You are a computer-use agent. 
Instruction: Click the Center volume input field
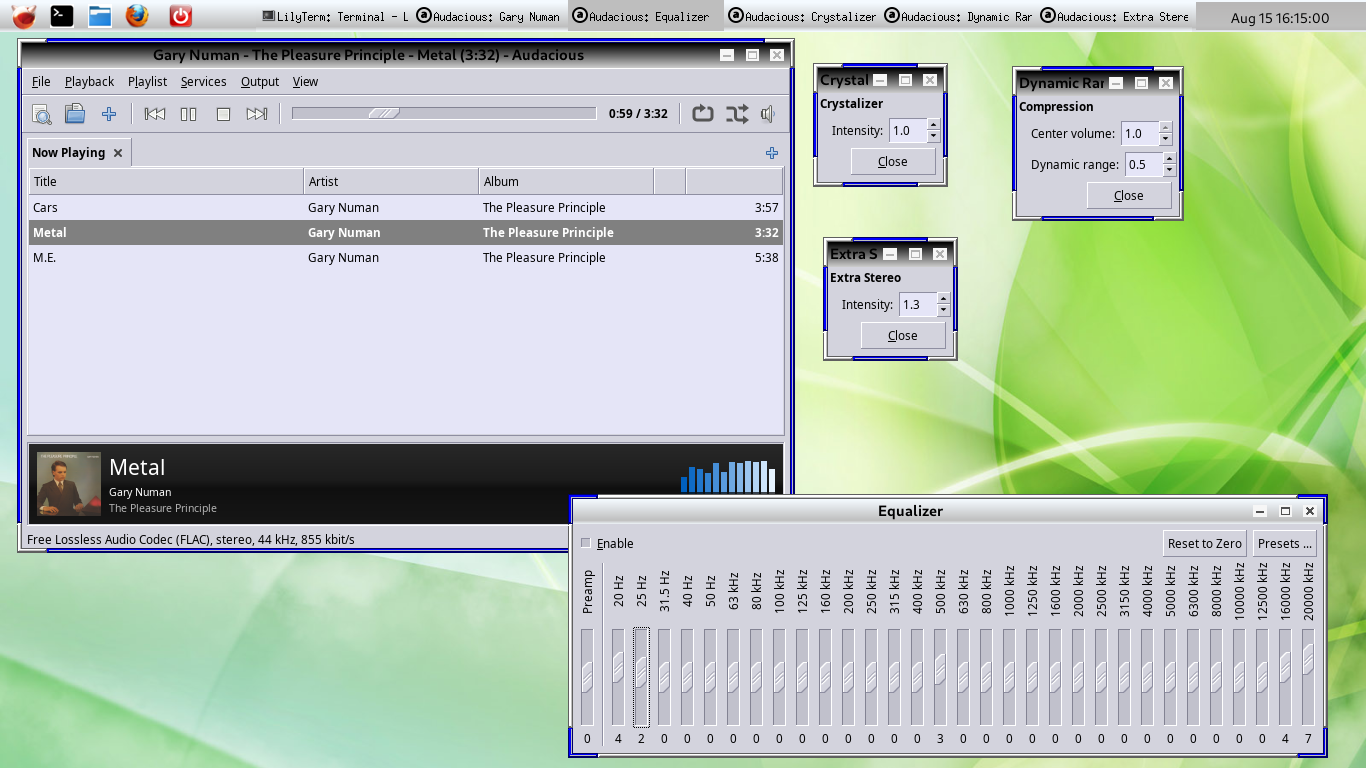coord(1140,134)
